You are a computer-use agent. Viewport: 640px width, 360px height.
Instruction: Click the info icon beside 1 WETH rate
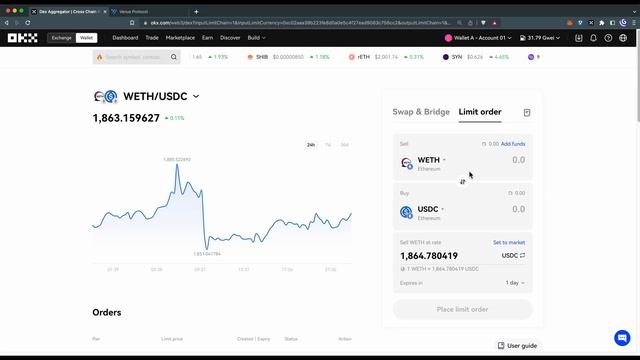(x=403, y=269)
